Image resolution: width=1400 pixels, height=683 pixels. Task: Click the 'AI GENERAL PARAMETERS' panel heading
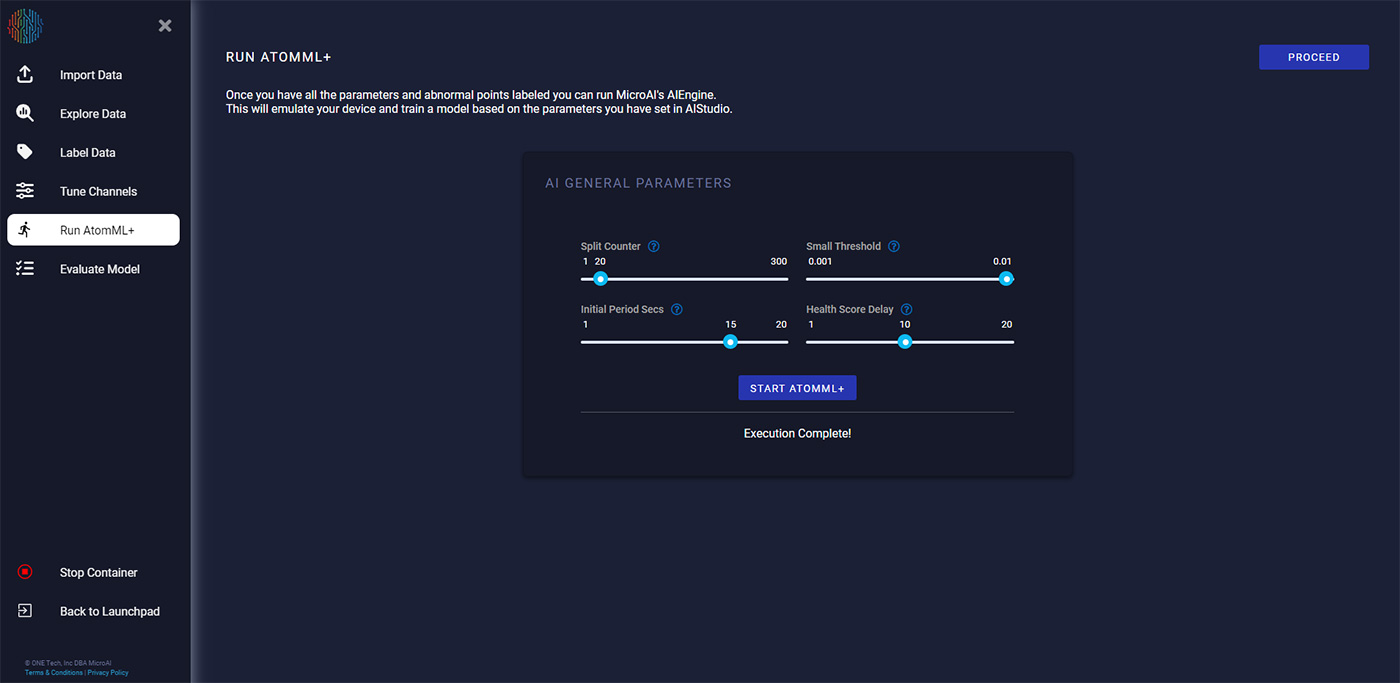pyautogui.click(x=638, y=183)
